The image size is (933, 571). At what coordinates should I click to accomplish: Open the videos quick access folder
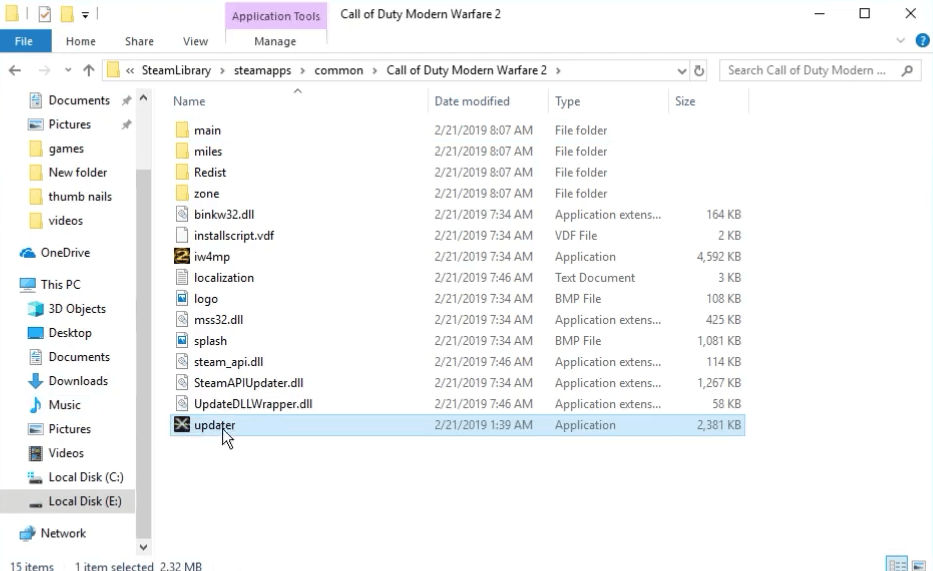pos(56,221)
